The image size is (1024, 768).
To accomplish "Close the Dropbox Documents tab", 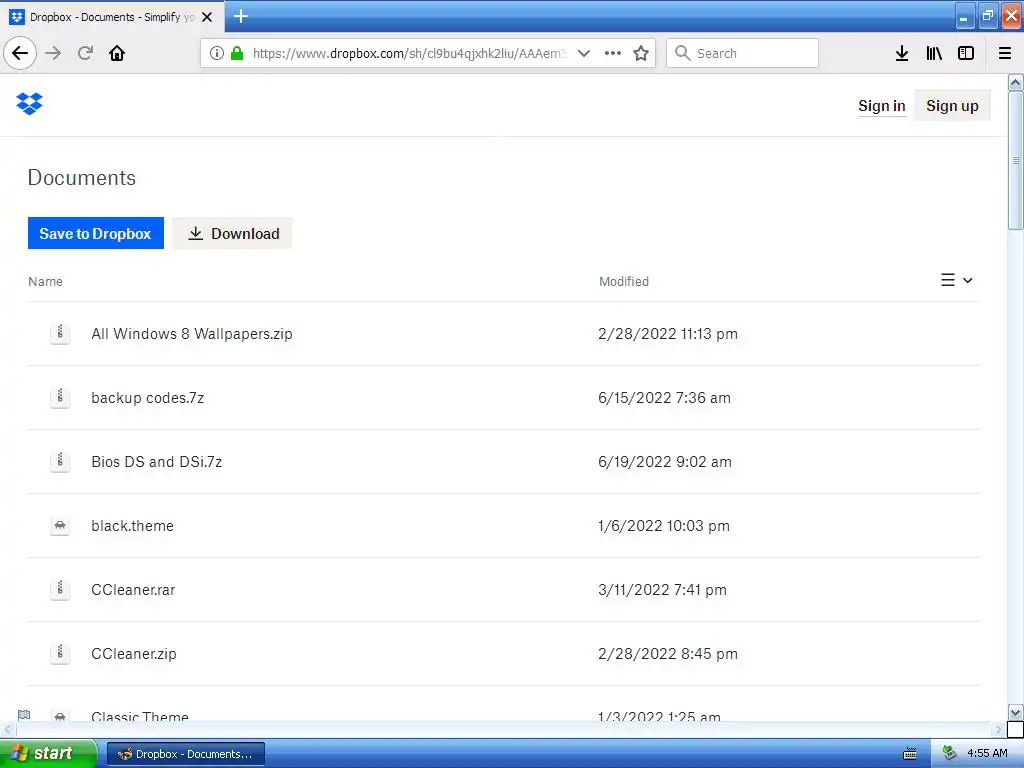I will point(207,17).
